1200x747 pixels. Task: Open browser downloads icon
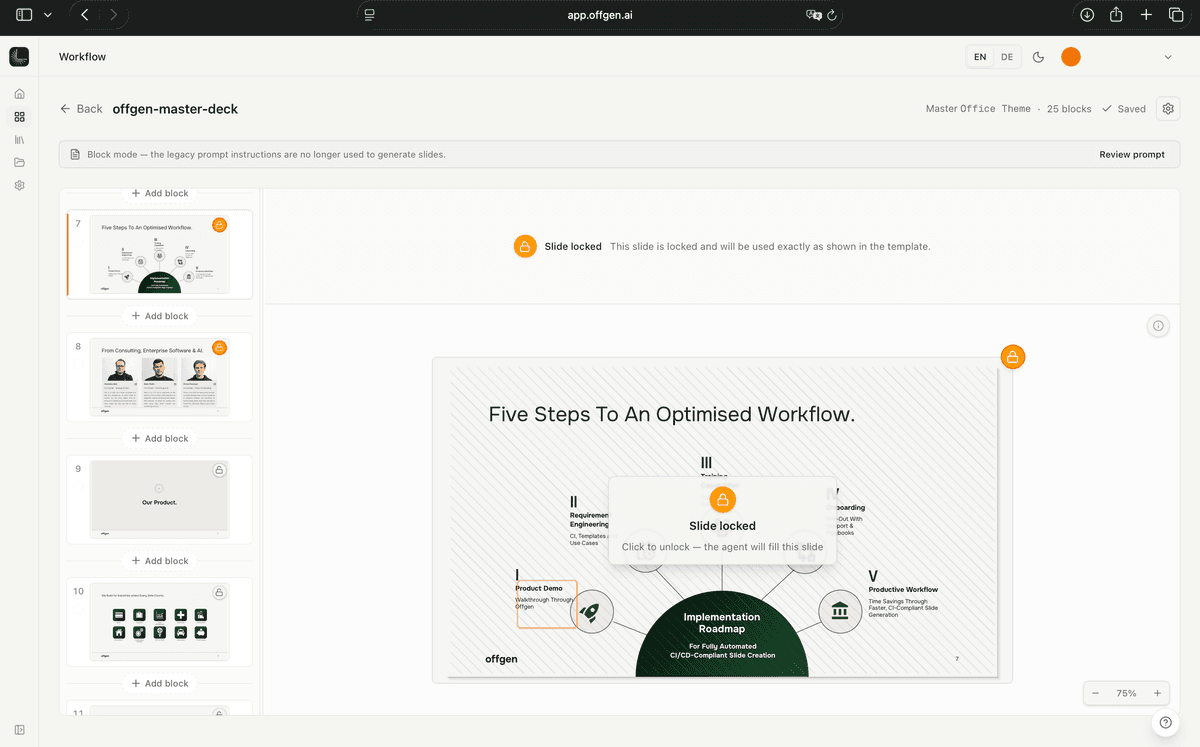click(x=1087, y=15)
